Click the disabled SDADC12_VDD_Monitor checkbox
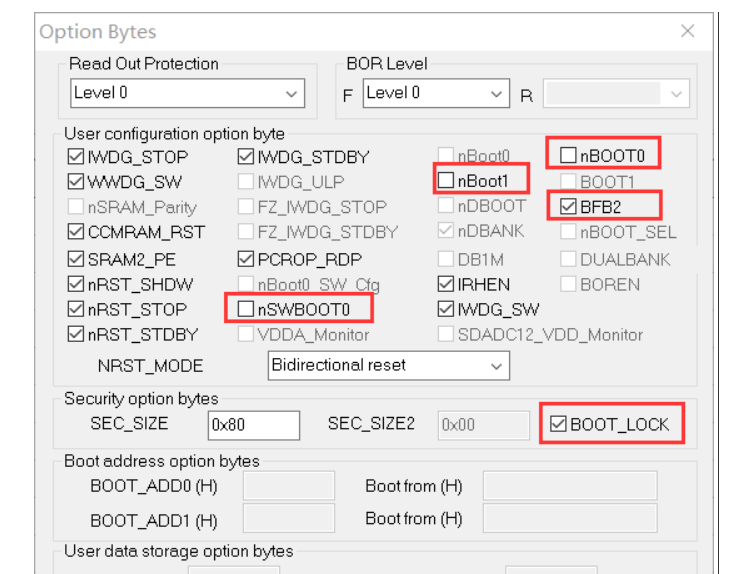Image resolution: width=750 pixels, height=574 pixels. (445, 334)
